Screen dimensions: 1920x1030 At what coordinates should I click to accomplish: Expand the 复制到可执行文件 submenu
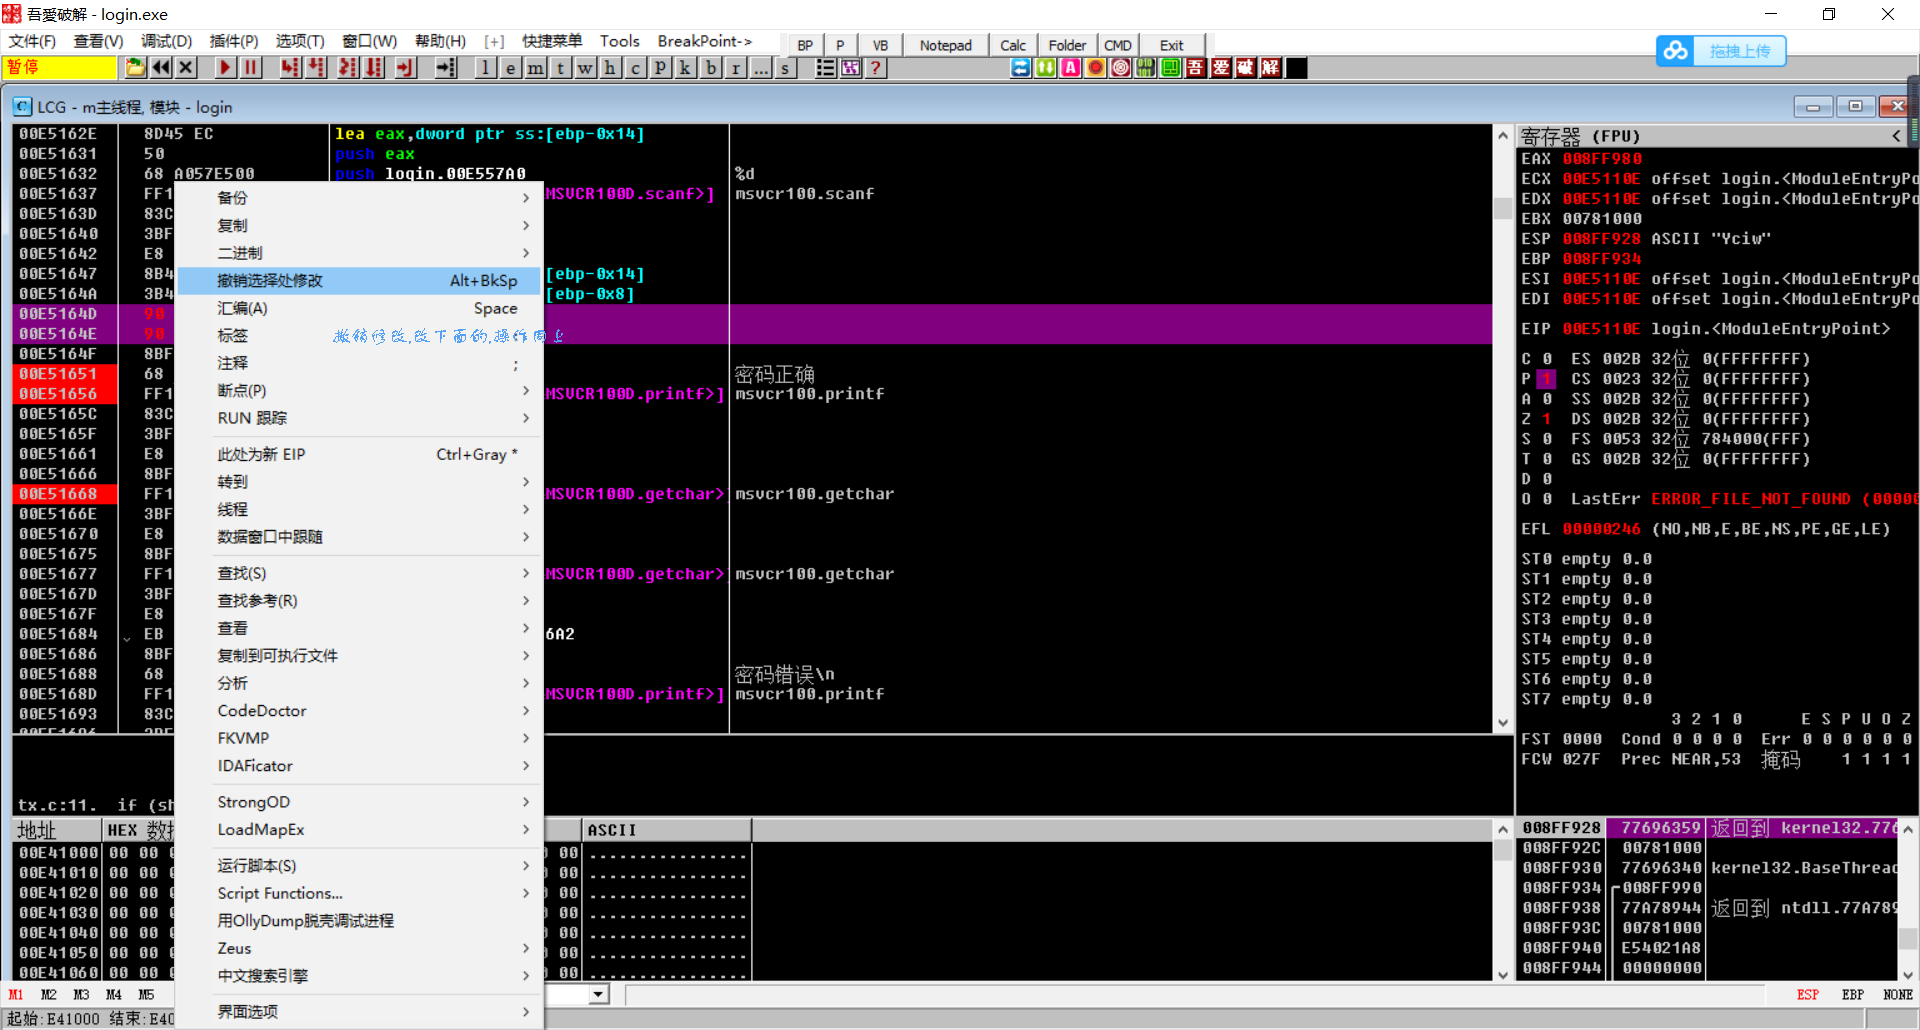(360, 655)
